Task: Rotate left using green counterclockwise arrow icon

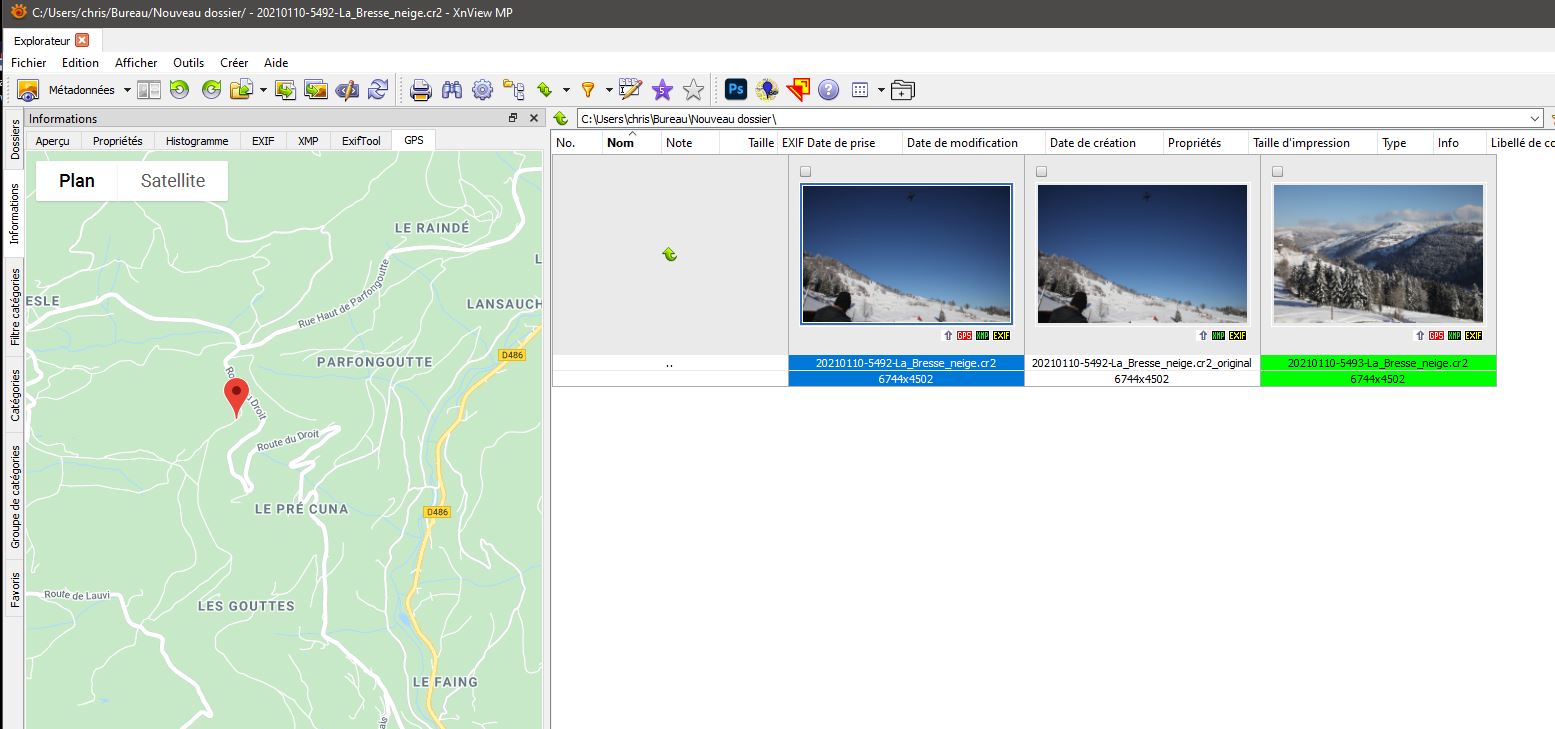Action: click(179, 90)
